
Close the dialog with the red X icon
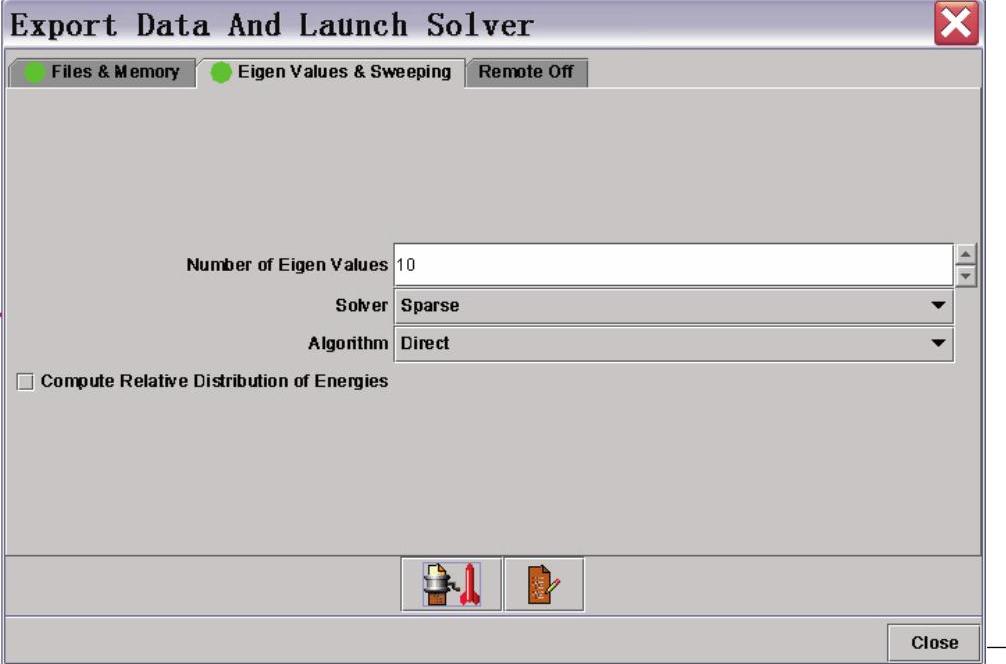tap(956, 25)
